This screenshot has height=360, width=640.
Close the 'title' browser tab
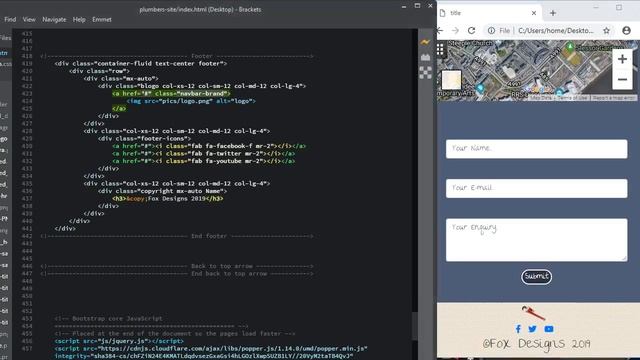533,13
